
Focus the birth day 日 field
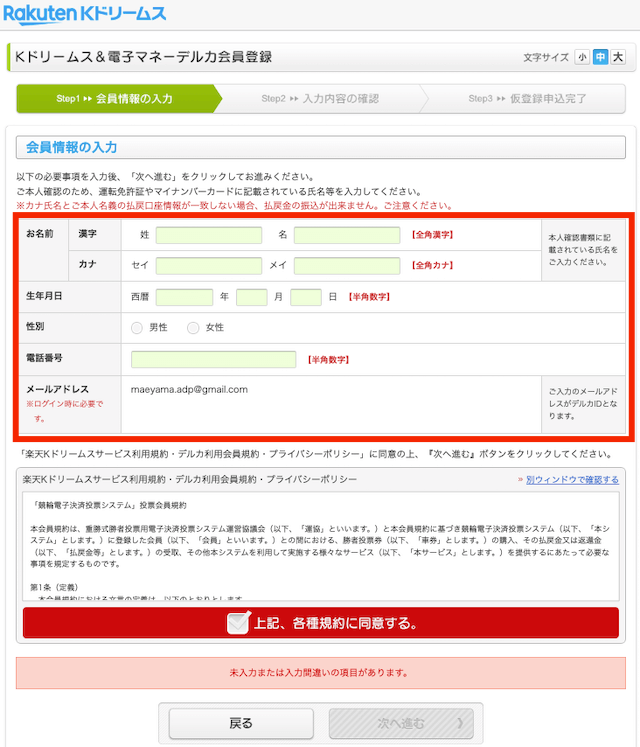[305, 297]
